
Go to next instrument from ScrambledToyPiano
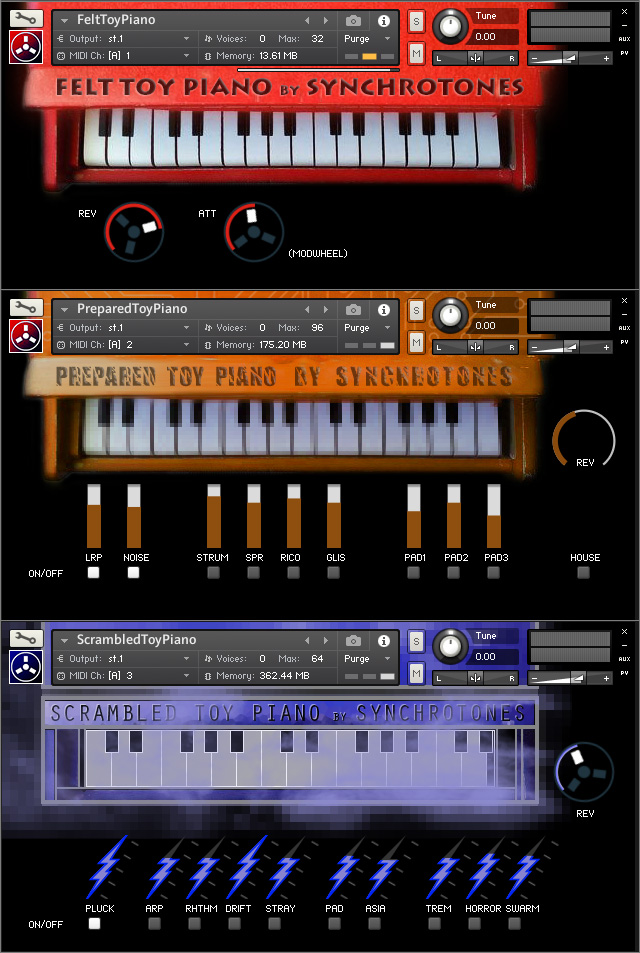click(x=326, y=641)
